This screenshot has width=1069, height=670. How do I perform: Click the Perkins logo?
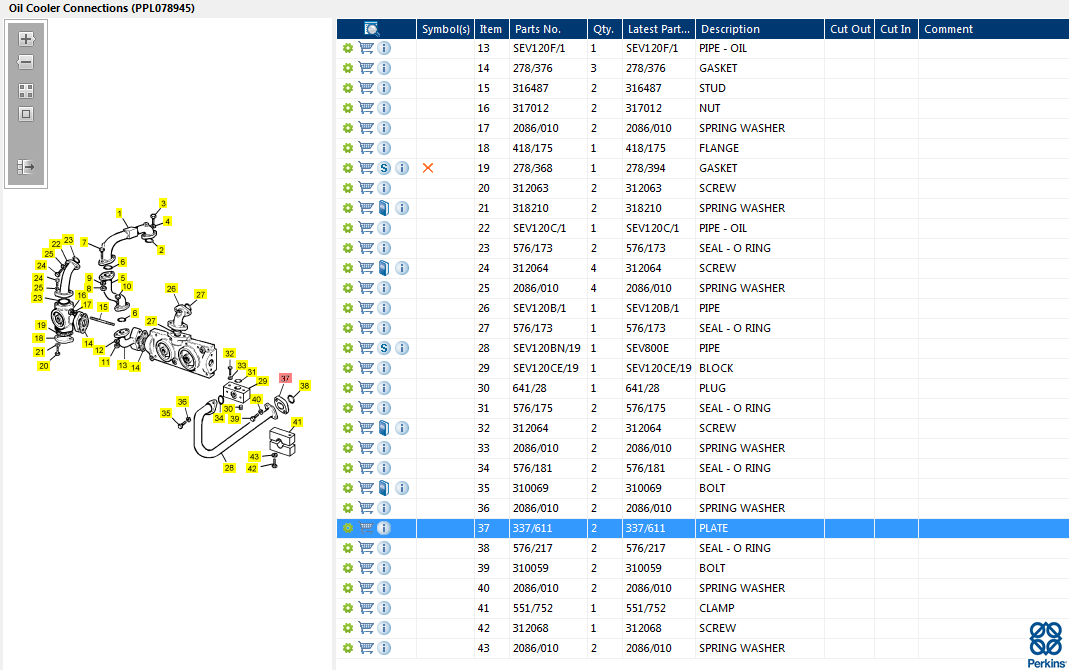[x=1047, y=644]
